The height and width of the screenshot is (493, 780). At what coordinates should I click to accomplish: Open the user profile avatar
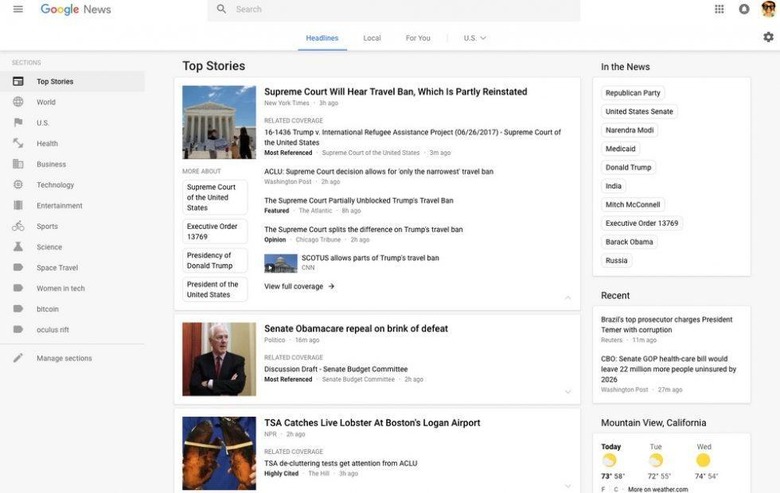tap(769, 8)
